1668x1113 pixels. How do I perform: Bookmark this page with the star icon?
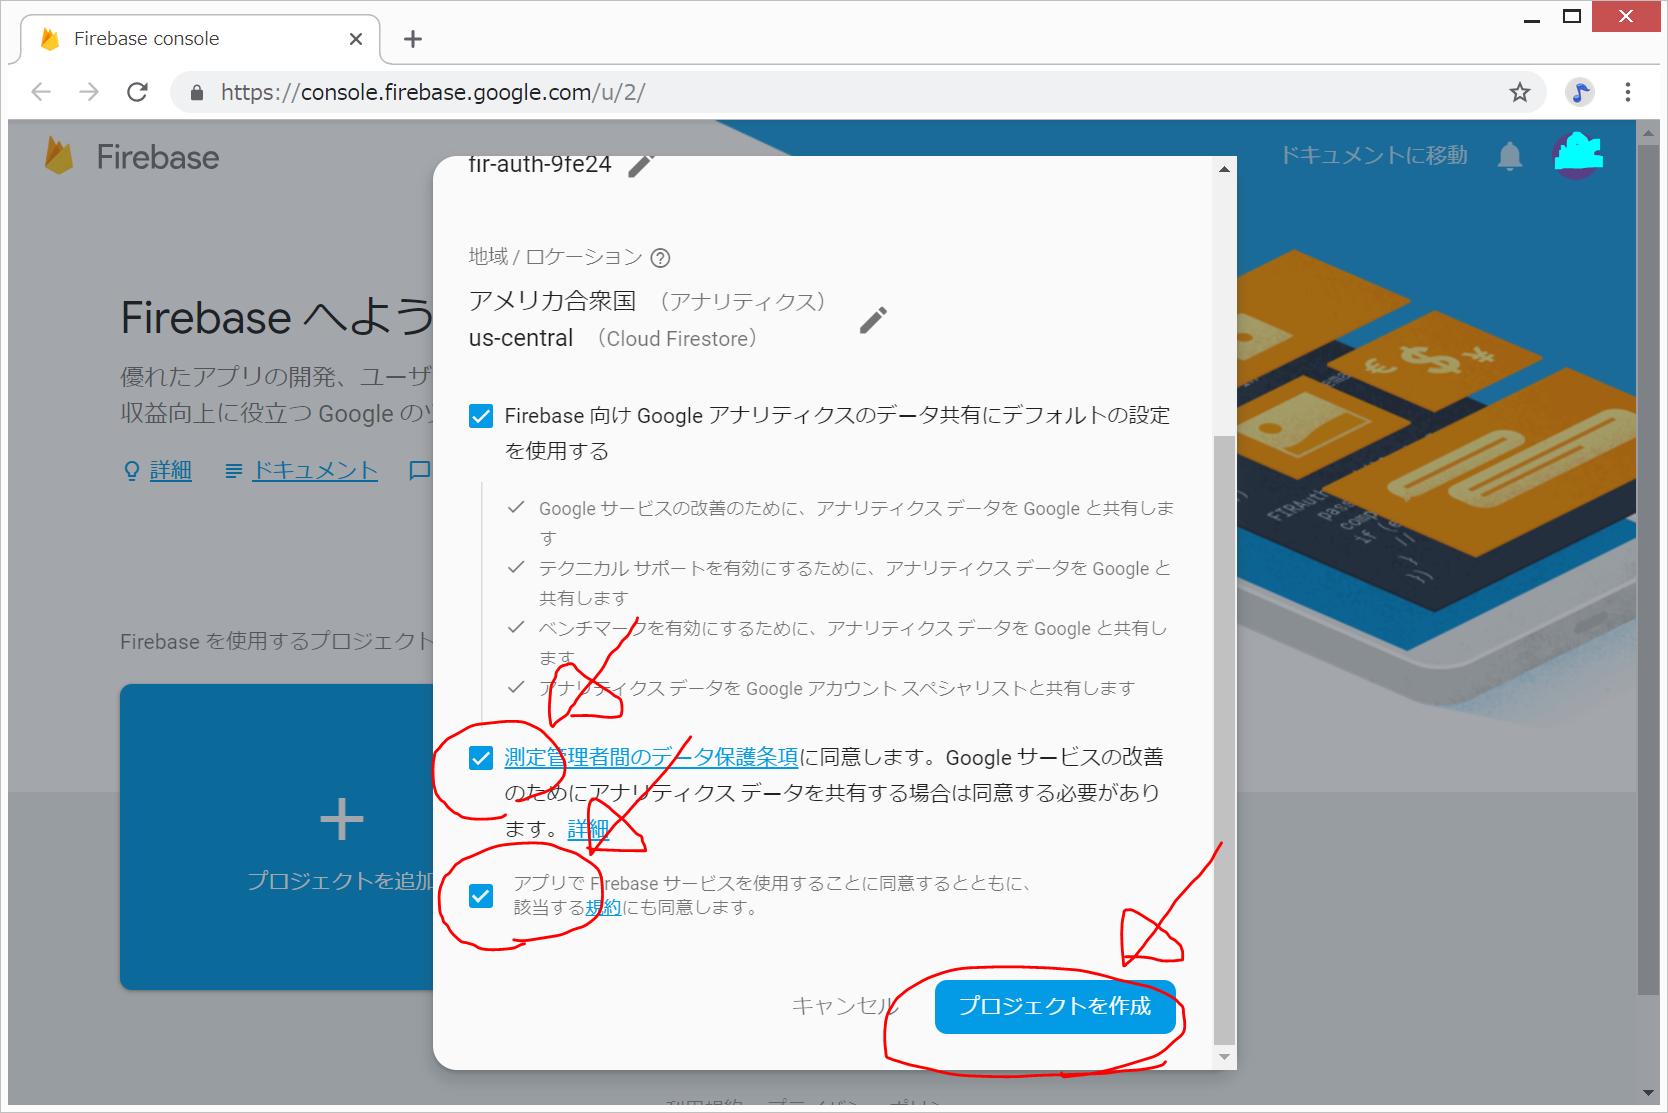[1520, 93]
